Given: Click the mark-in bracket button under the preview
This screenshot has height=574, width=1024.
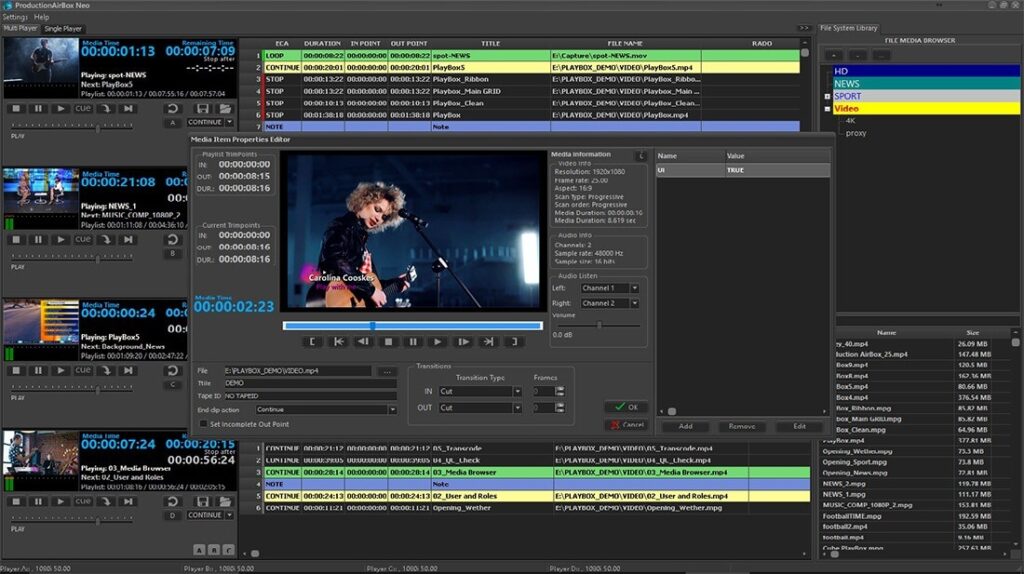Looking at the screenshot, I should point(313,342).
